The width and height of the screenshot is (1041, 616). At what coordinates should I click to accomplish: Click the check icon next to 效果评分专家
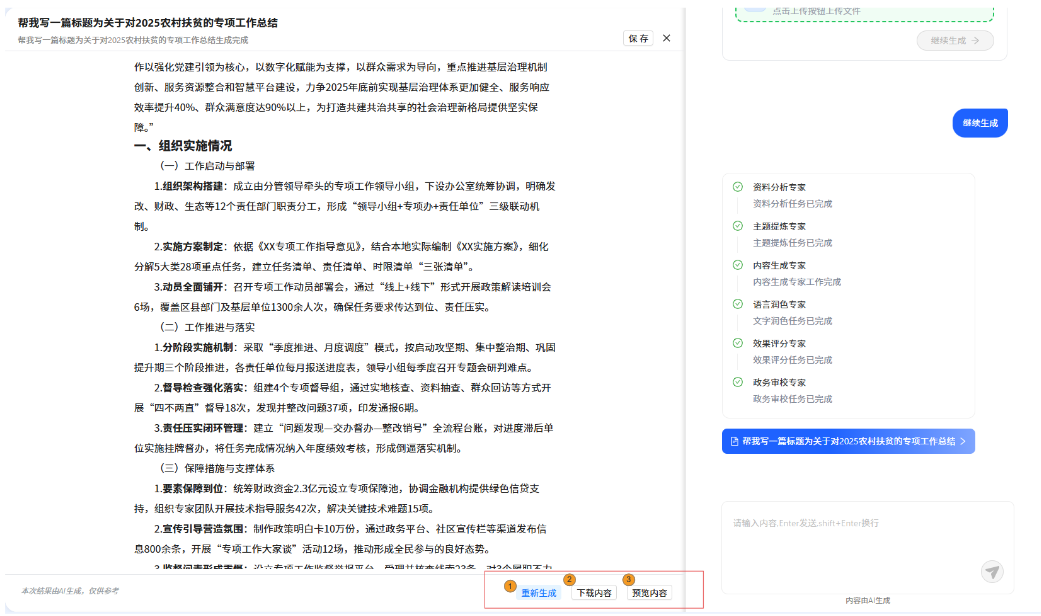click(x=738, y=343)
